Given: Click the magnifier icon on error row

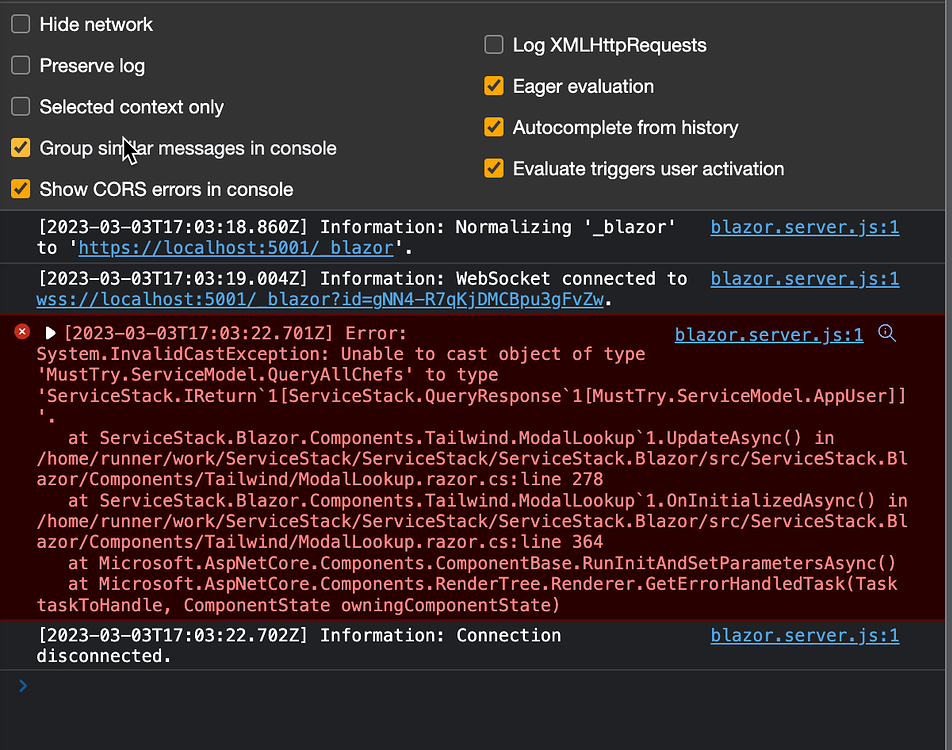Looking at the screenshot, I should 887,333.
